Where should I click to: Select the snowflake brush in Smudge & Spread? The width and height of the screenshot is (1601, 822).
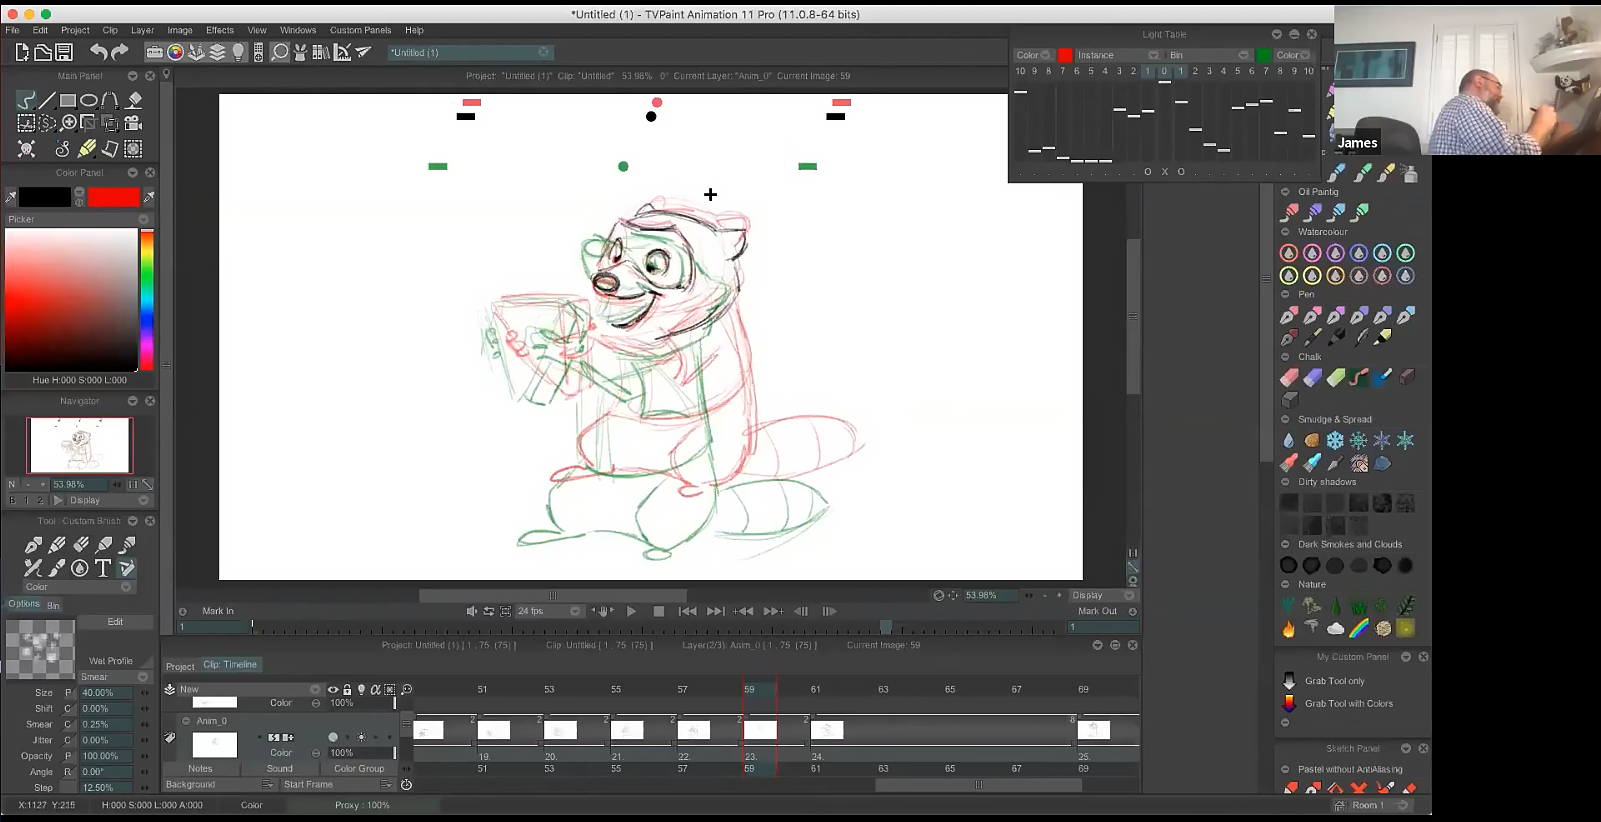(1335, 440)
